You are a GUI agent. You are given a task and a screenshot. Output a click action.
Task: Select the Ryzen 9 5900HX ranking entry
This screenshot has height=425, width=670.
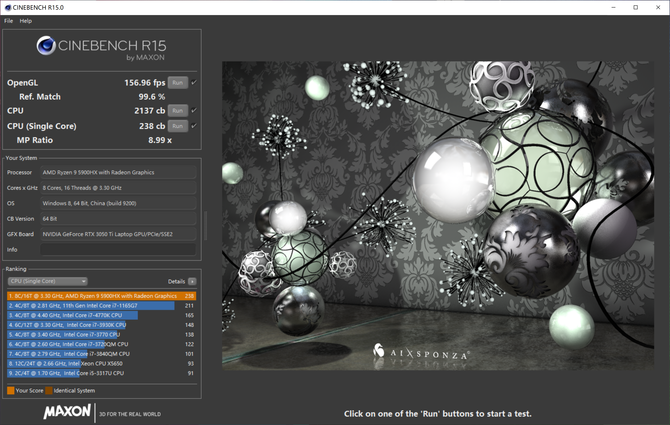(x=102, y=296)
